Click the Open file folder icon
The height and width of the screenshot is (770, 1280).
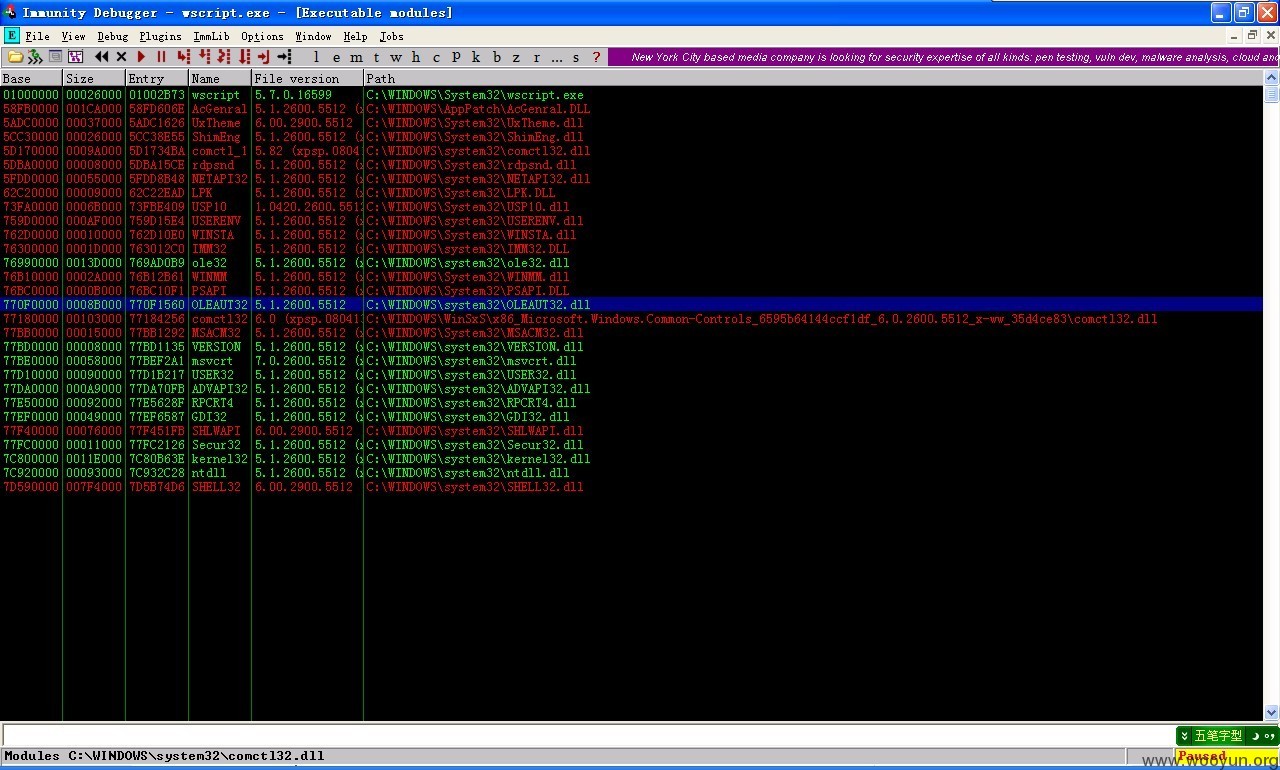(x=16, y=57)
